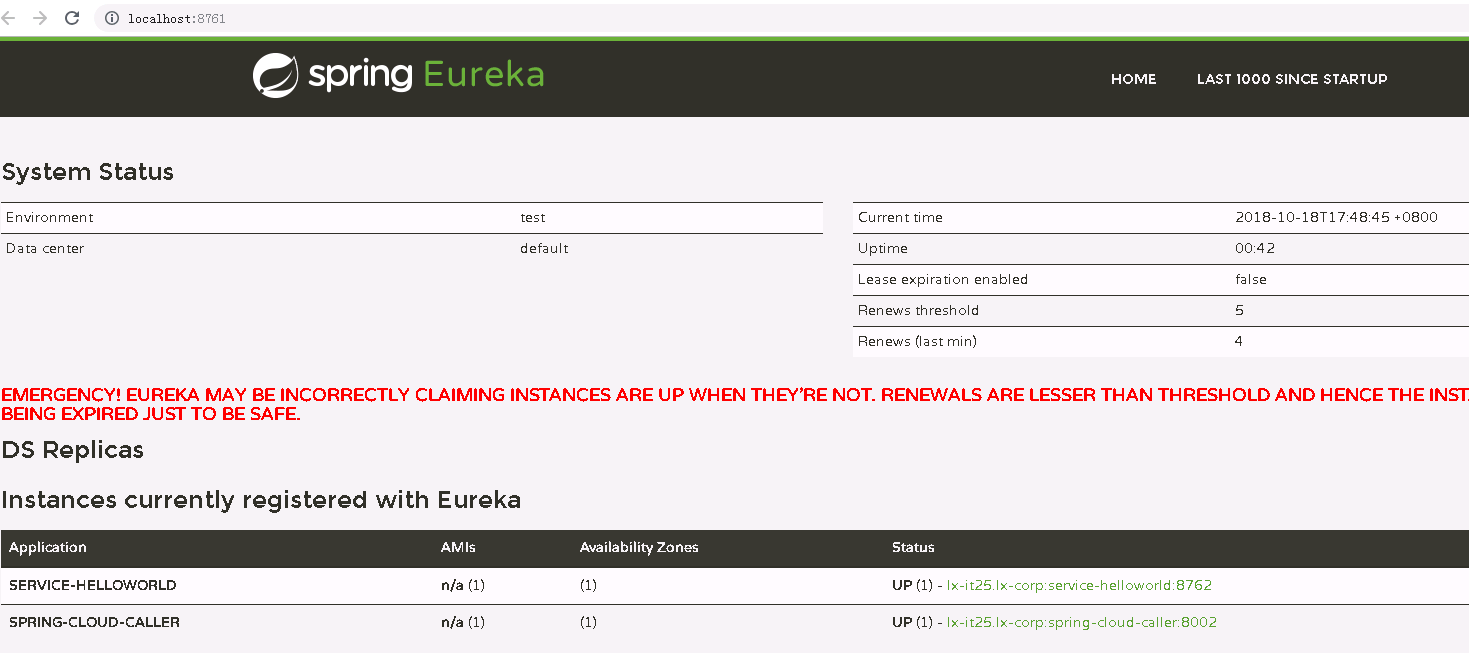Click the Renews threshold label
Viewport: 1469px width, 653px height.
tap(918, 310)
